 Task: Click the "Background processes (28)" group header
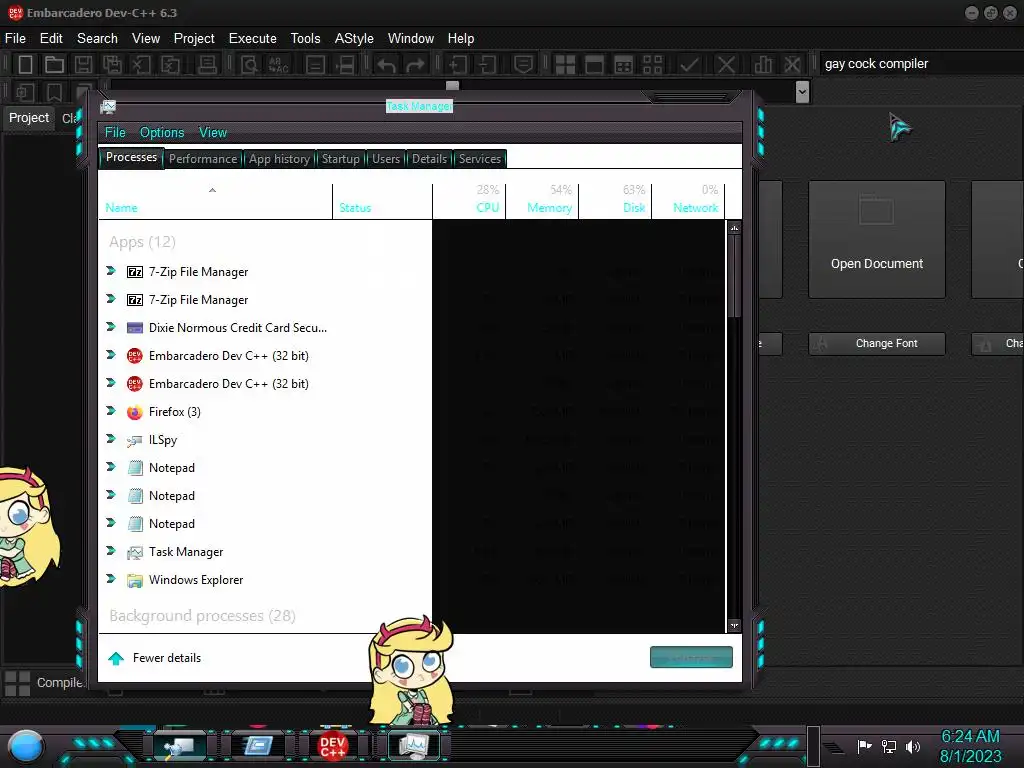[x=202, y=616]
